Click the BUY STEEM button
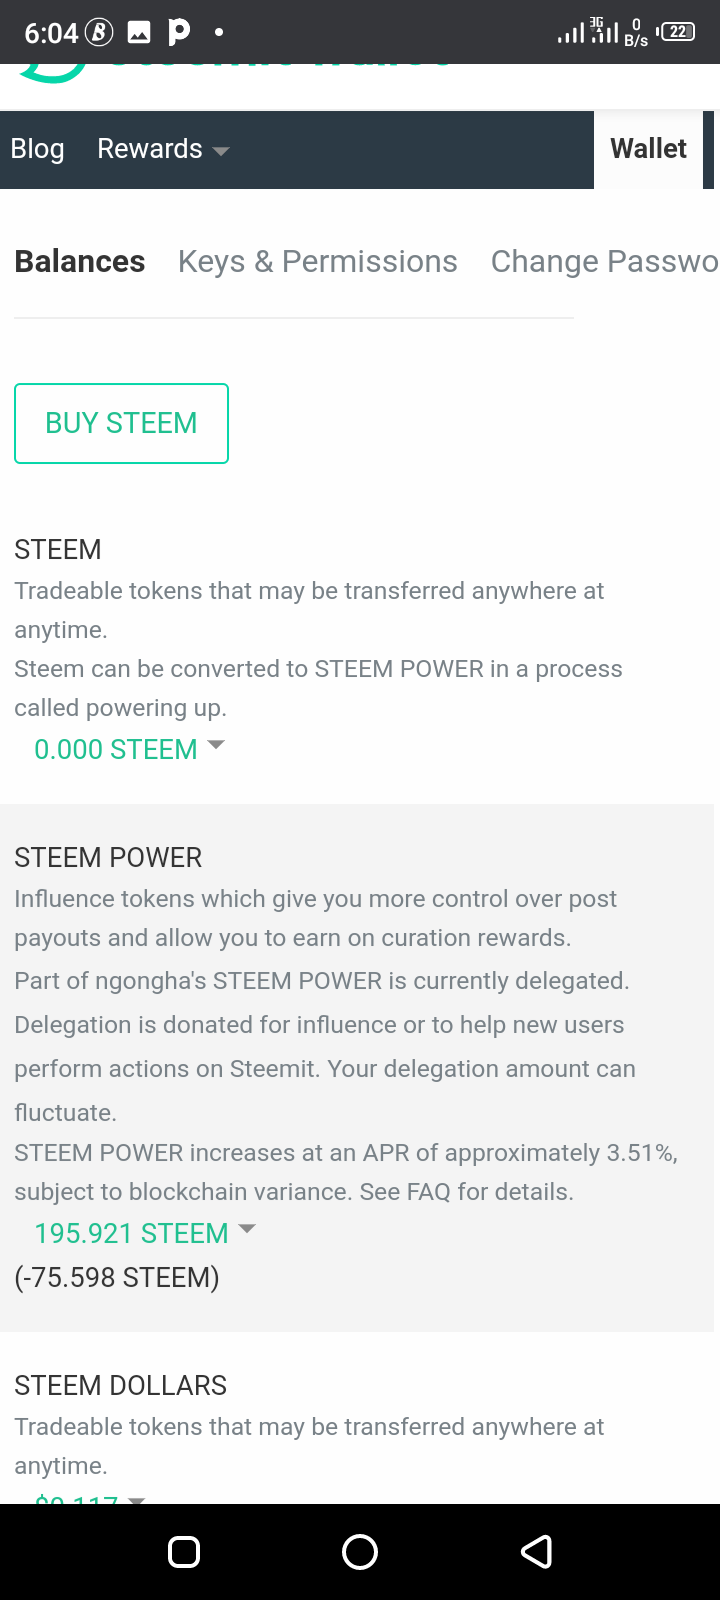The height and width of the screenshot is (1600, 720). (x=121, y=423)
